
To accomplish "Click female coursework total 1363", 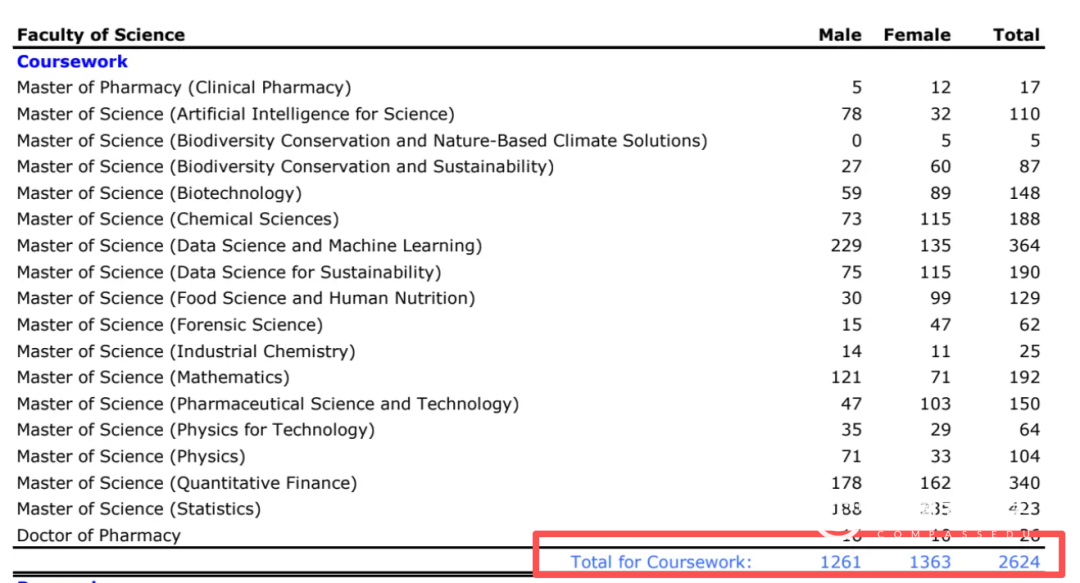I will pyautogui.click(x=930, y=562).
